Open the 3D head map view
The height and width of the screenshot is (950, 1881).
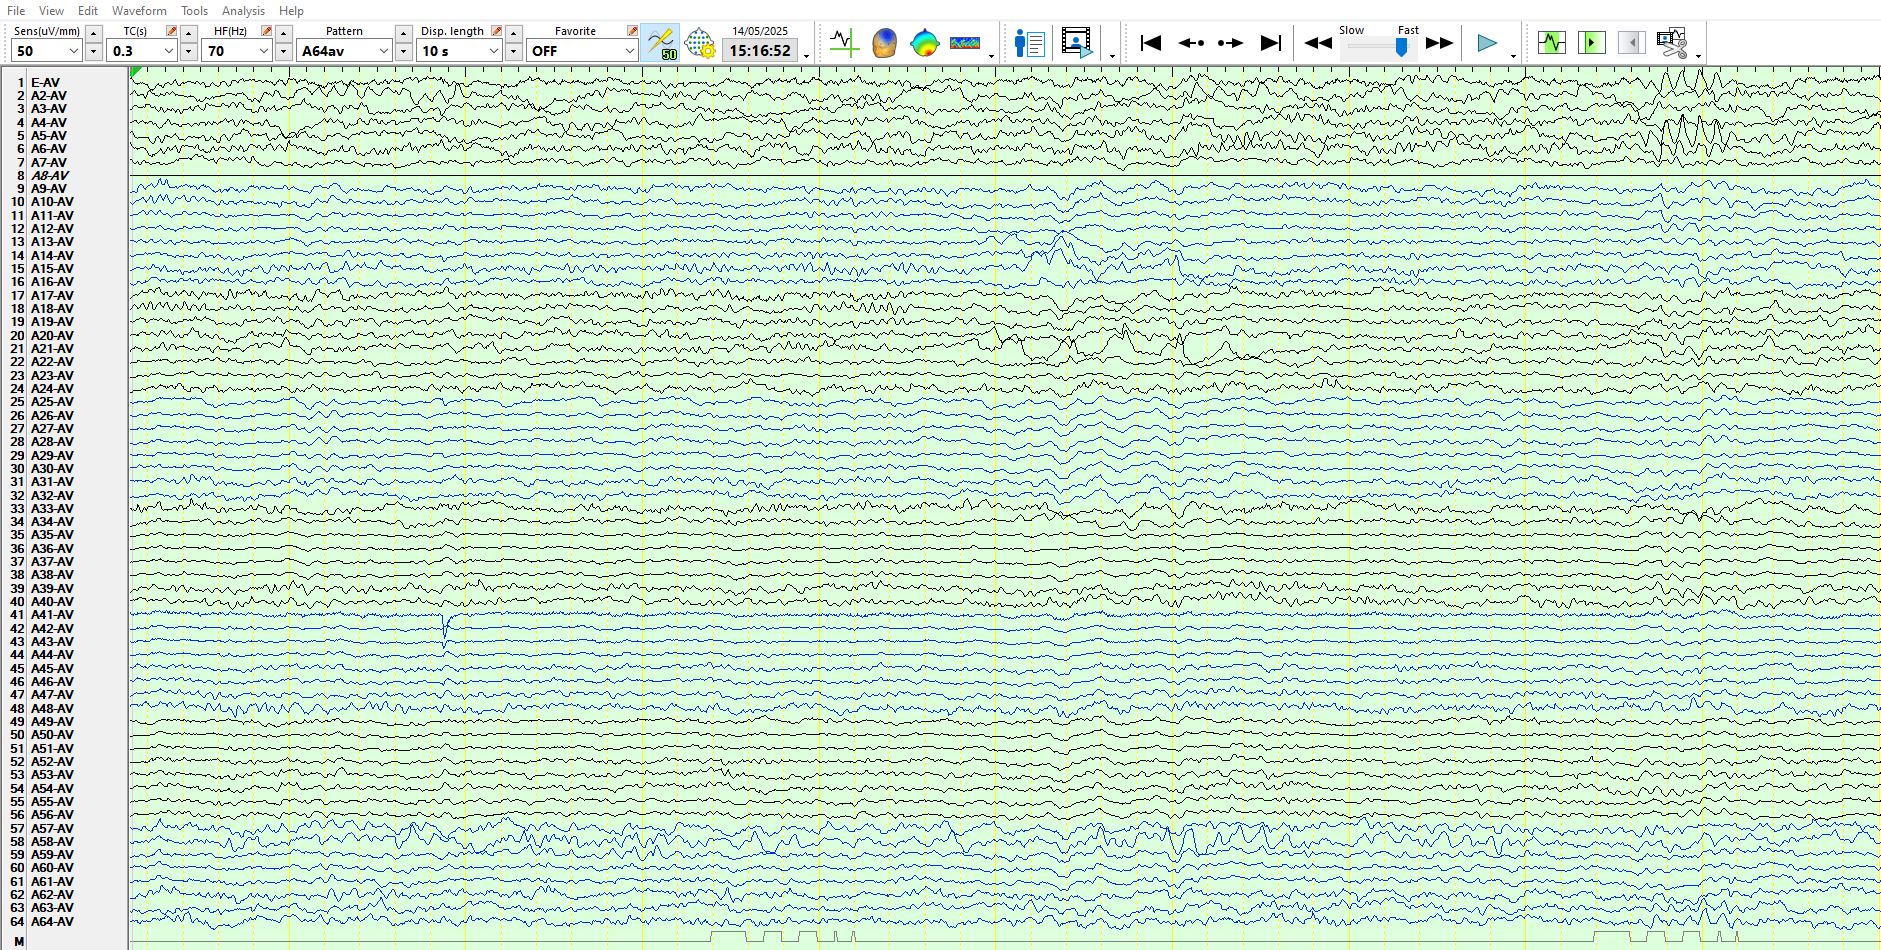click(x=884, y=43)
